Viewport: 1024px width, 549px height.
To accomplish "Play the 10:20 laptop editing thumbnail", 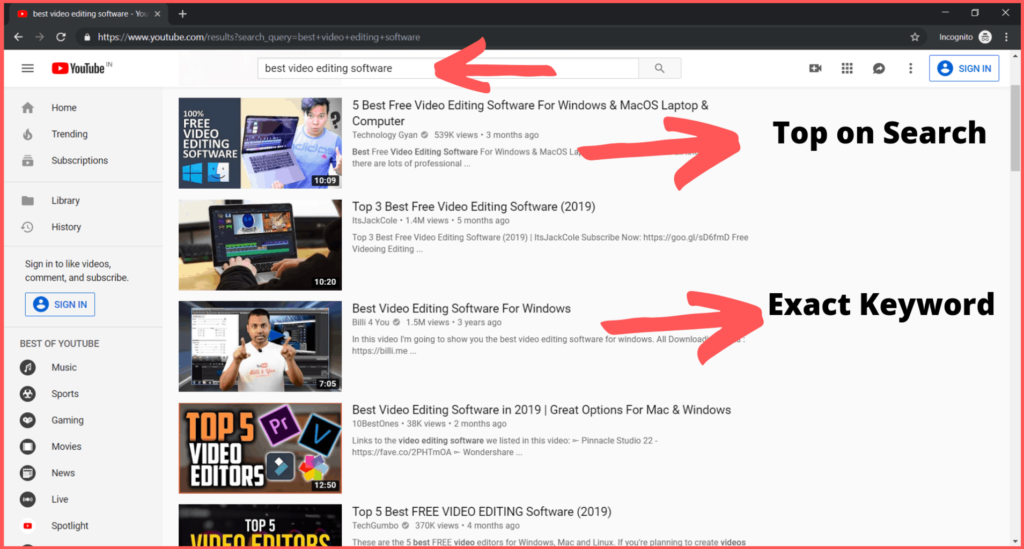I will (x=260, y=245).
